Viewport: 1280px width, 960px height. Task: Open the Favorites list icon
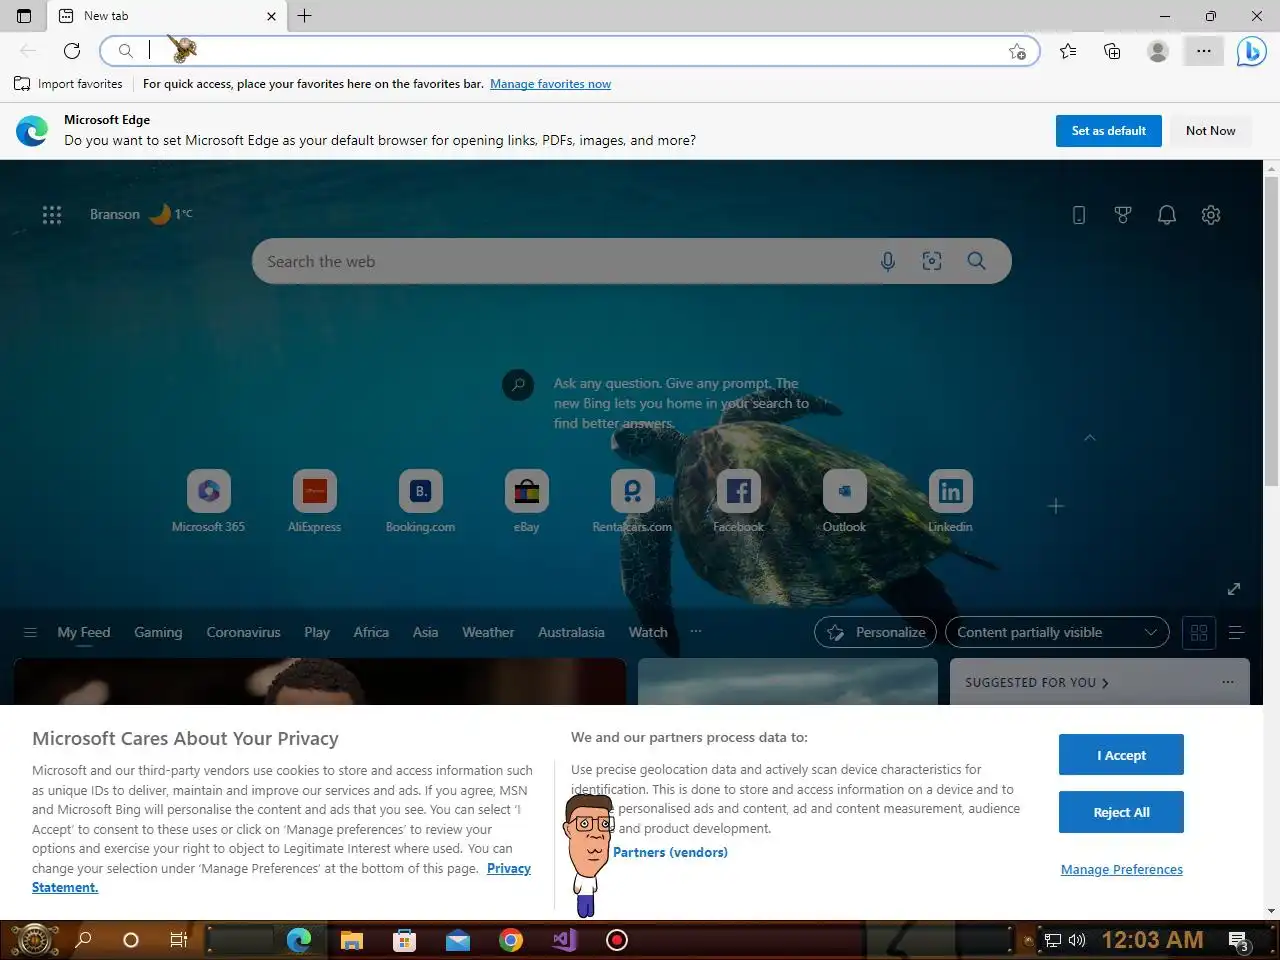tap(1068, 51)
